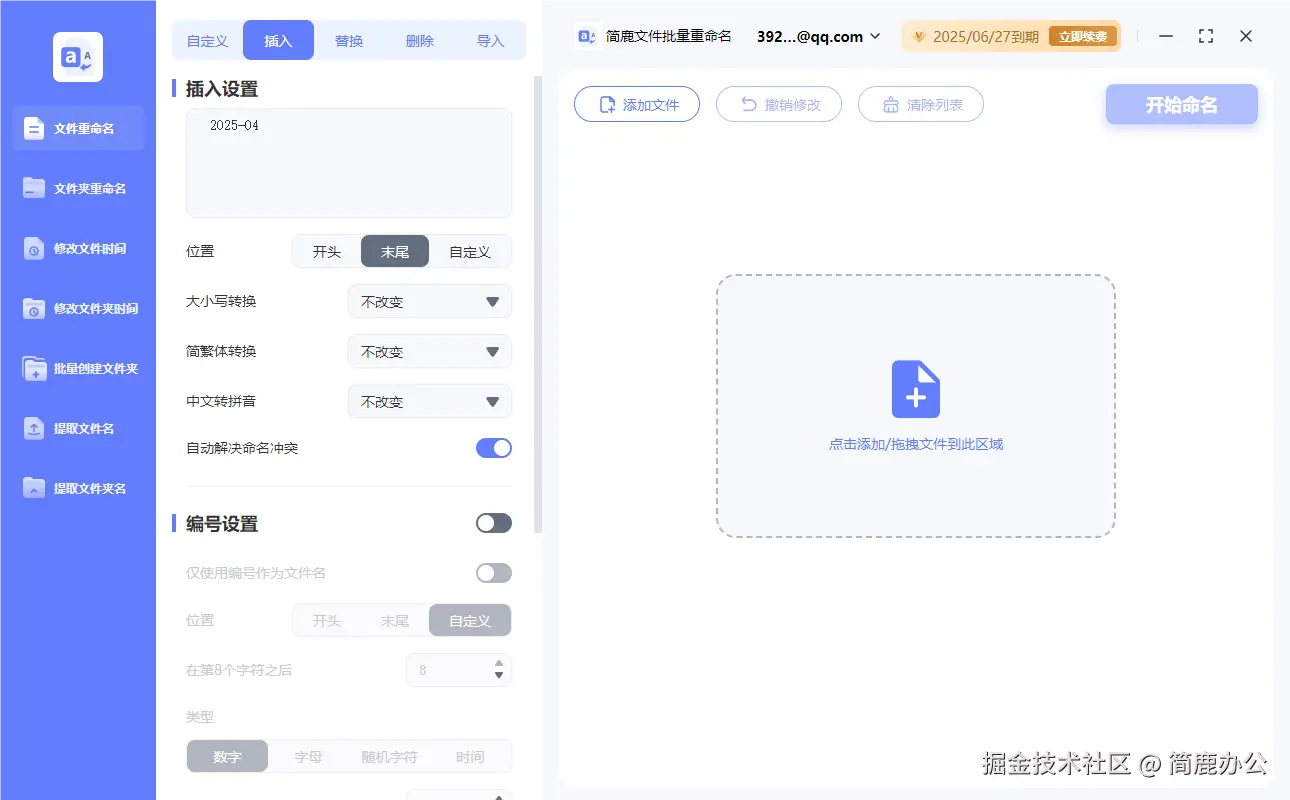Click the 点击添加/拖拽文件到此区域 drop zone text
1290x800 pixels.
coord(915,444)
